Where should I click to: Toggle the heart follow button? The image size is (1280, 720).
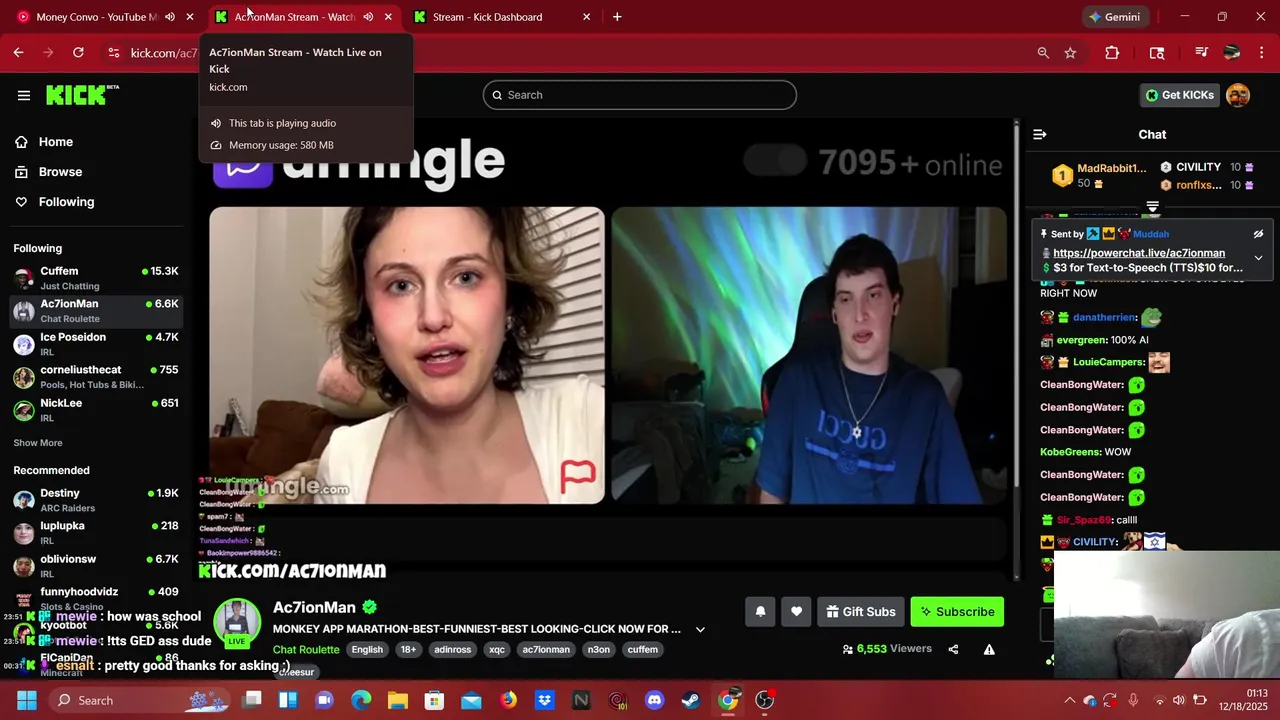click(x=796, y=612)
